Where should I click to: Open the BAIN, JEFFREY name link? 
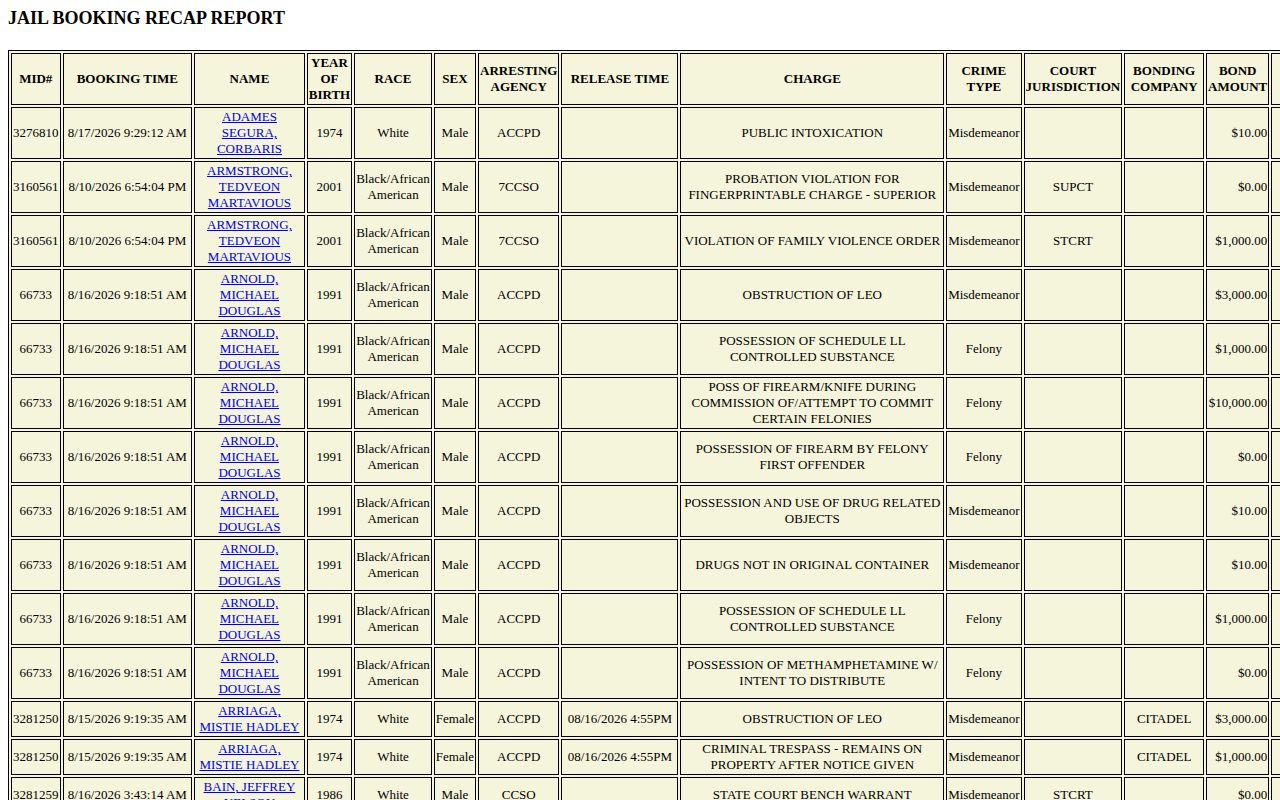pyautogui.click(x=249, y=789)
